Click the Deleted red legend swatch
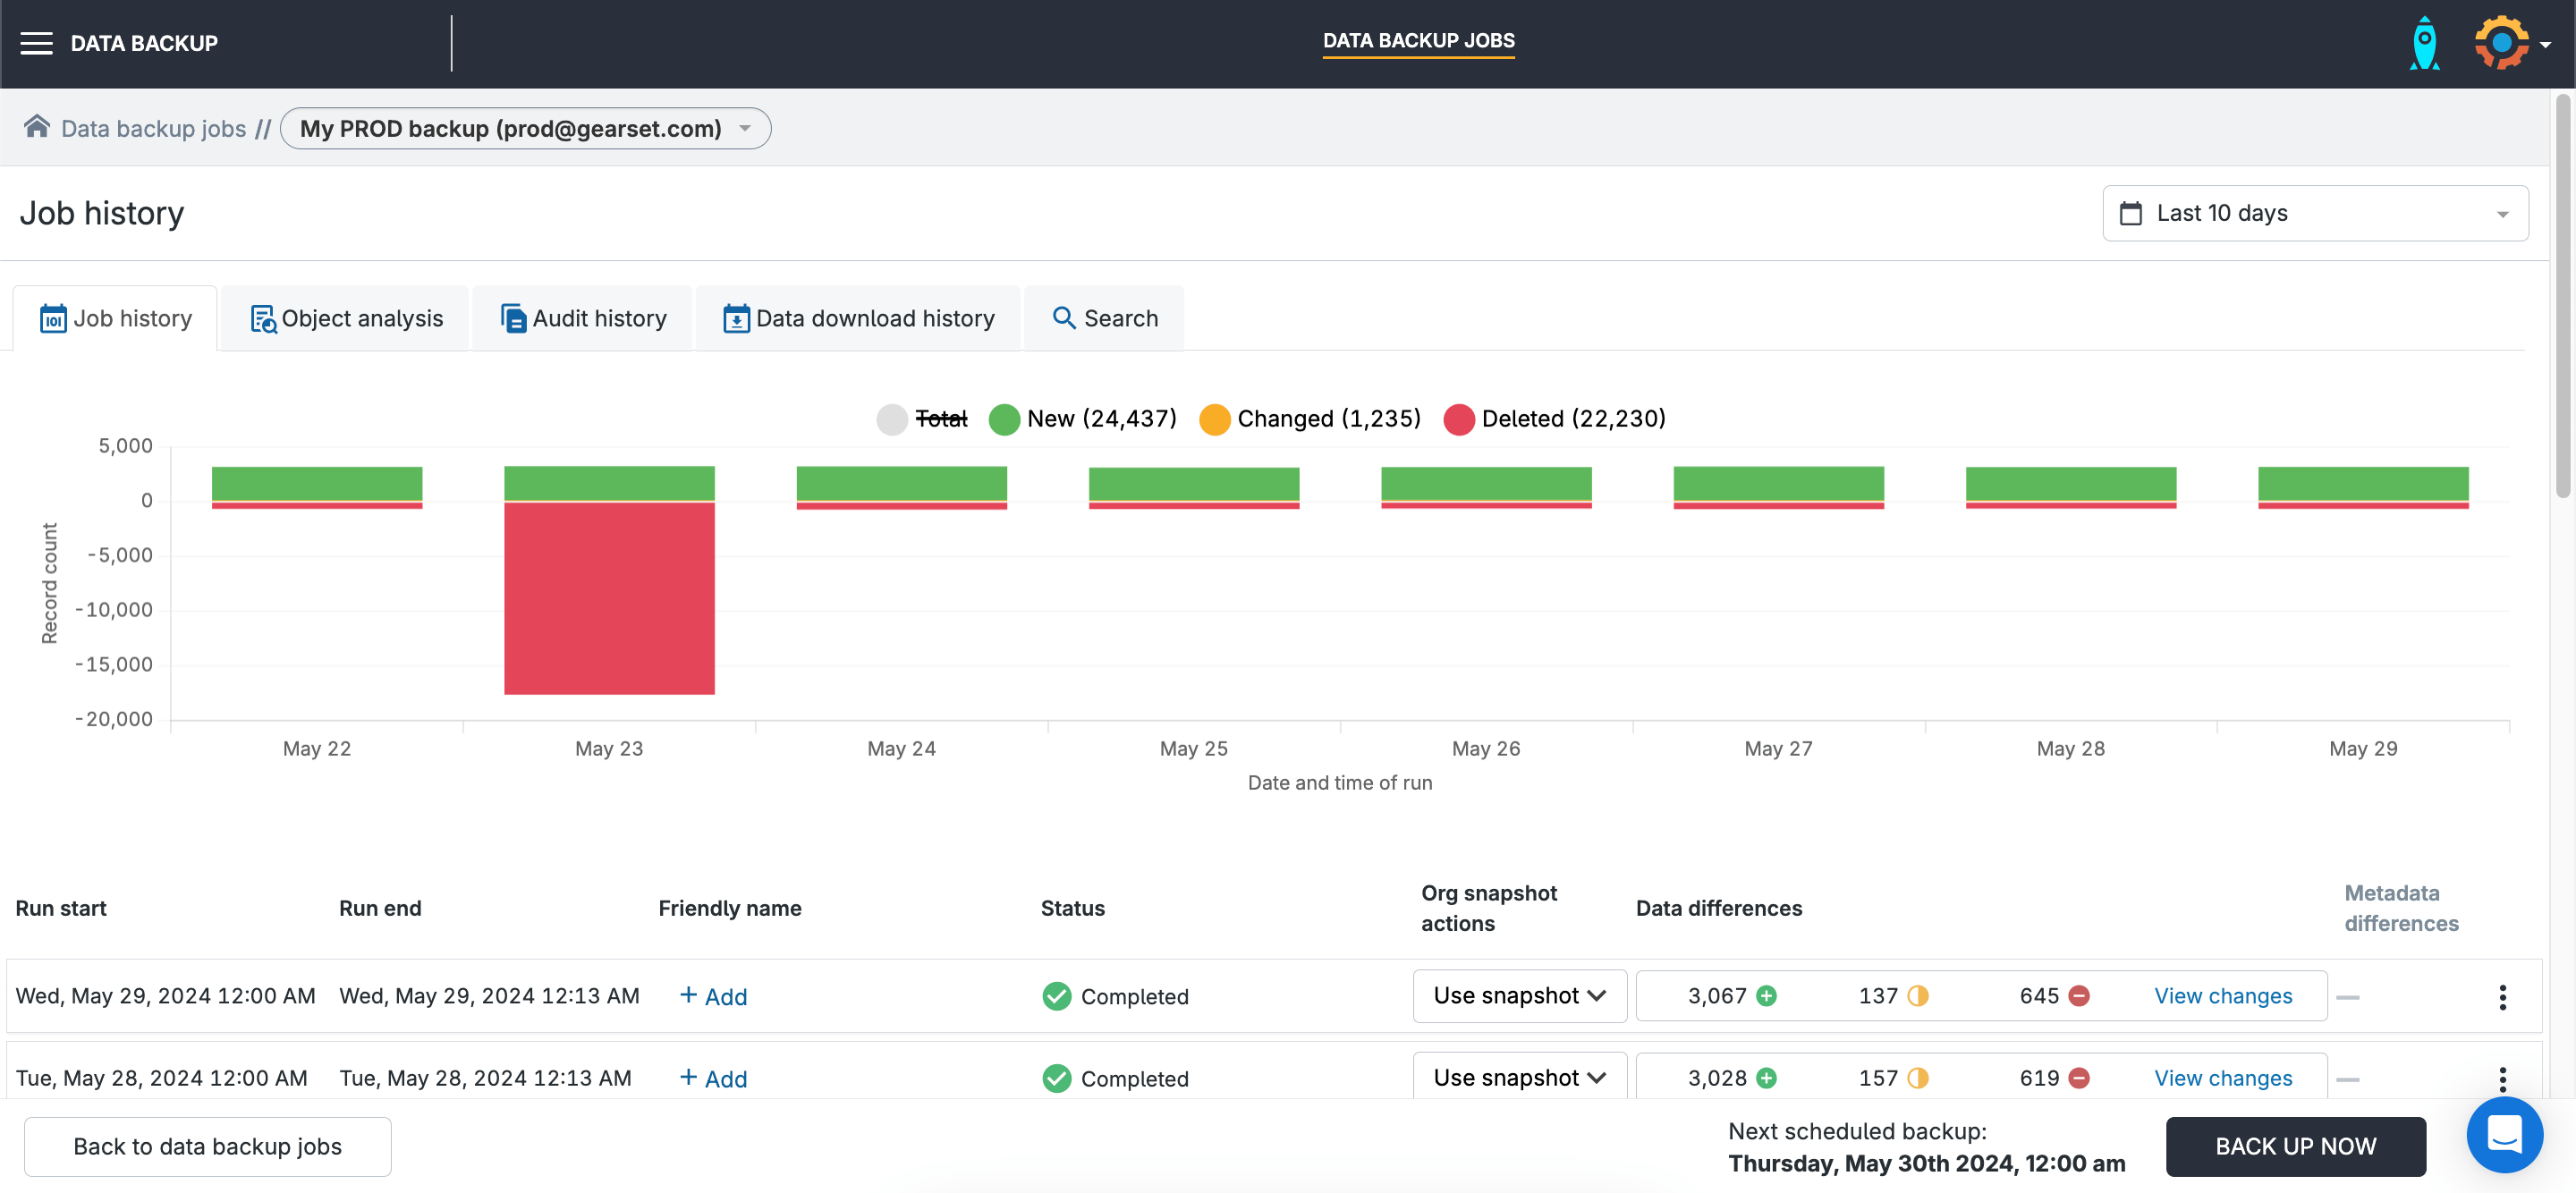 click(x=1458, y=420)
